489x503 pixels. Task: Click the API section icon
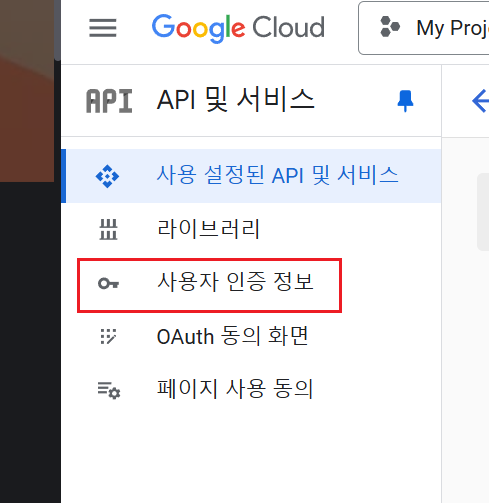click(x=109, y=101)
